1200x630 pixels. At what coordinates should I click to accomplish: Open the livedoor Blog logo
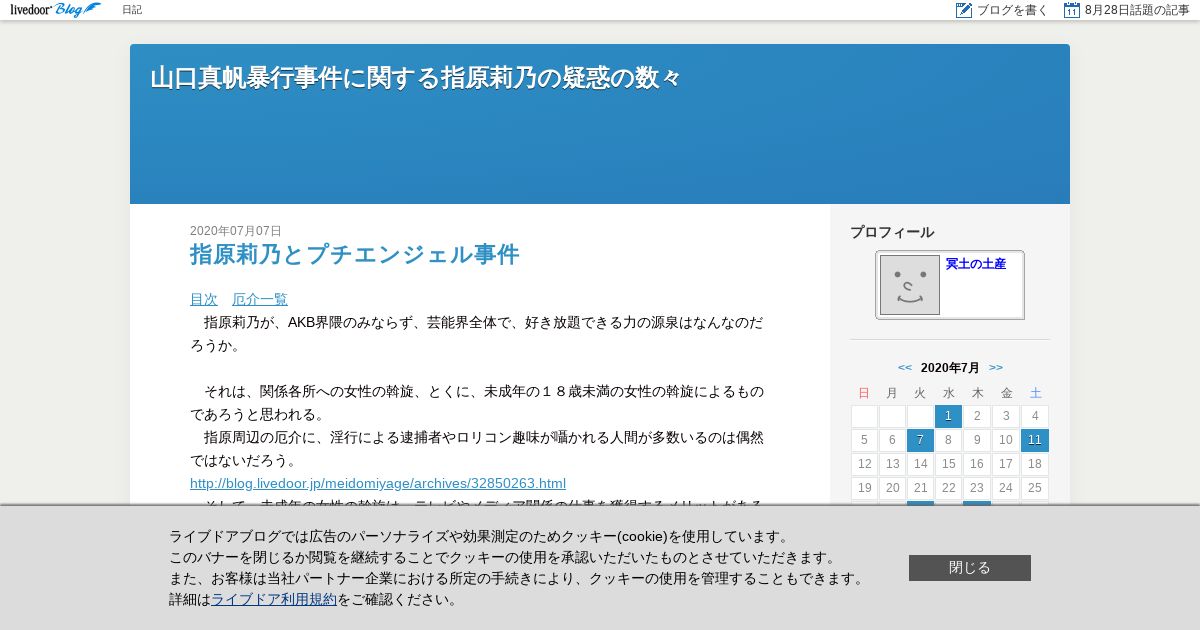(x=56, y=10)
